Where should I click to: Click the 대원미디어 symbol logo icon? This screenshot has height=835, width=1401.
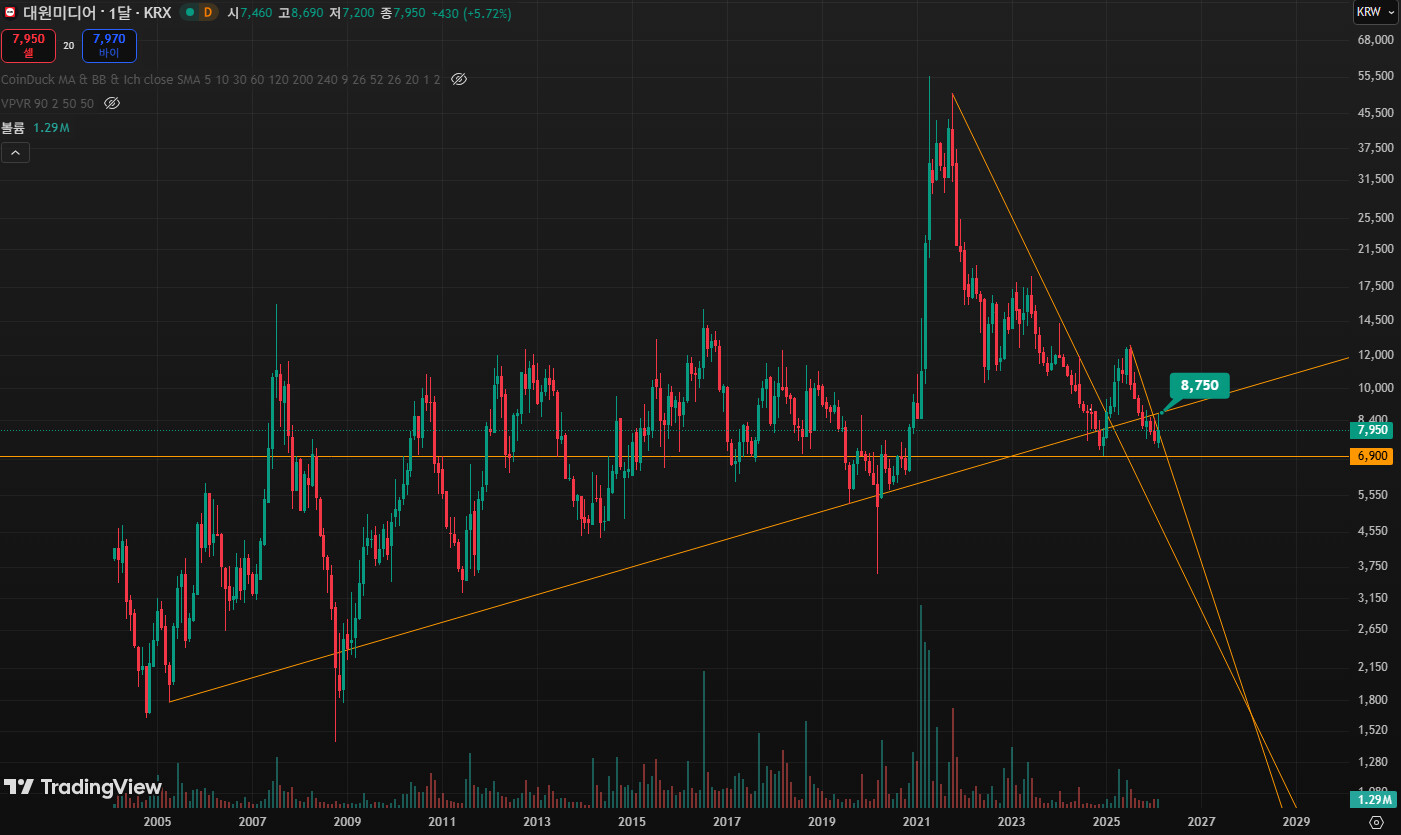click(x=10, y=13)
